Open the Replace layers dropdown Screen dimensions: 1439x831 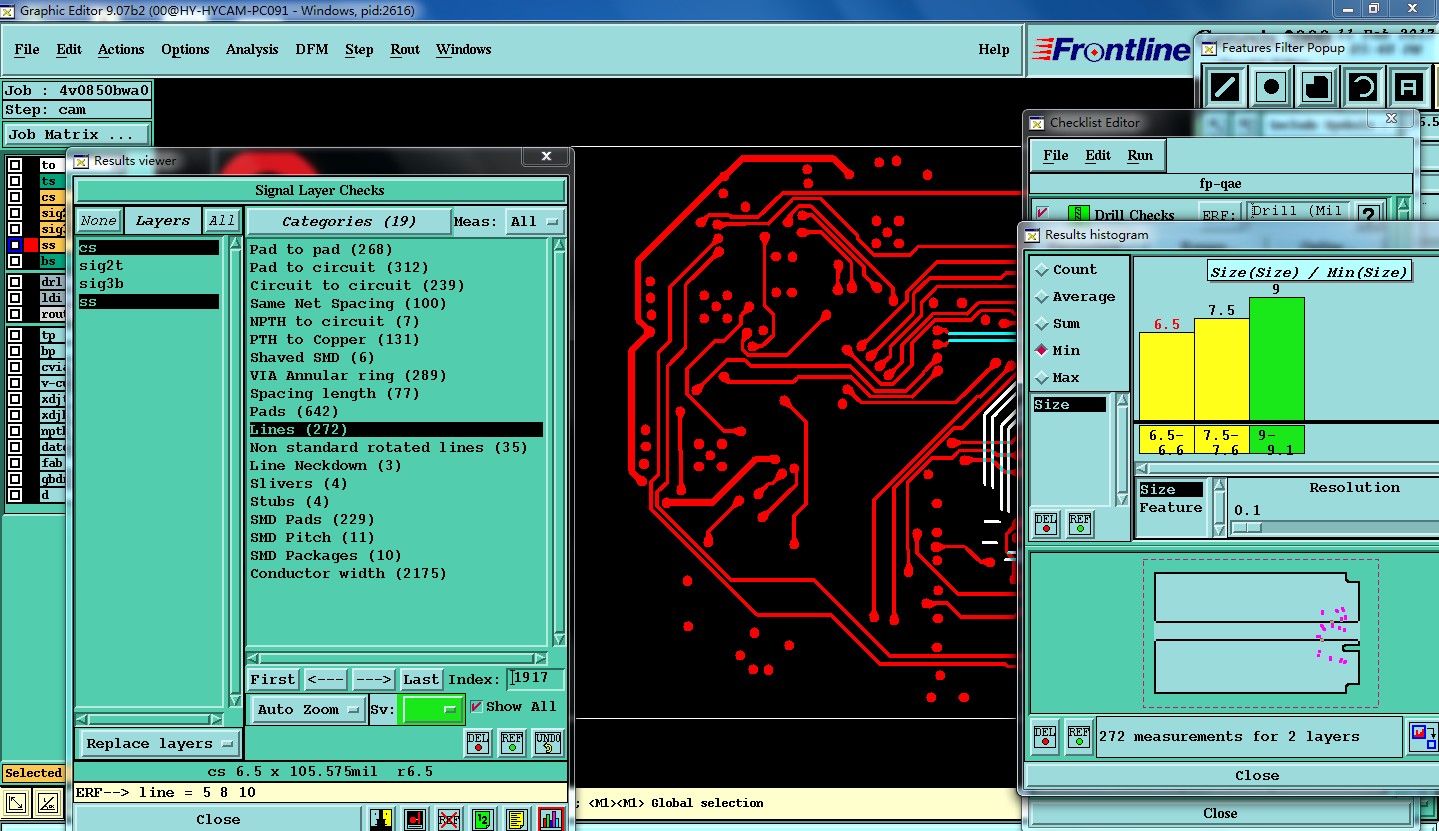[x=159, y=744]
